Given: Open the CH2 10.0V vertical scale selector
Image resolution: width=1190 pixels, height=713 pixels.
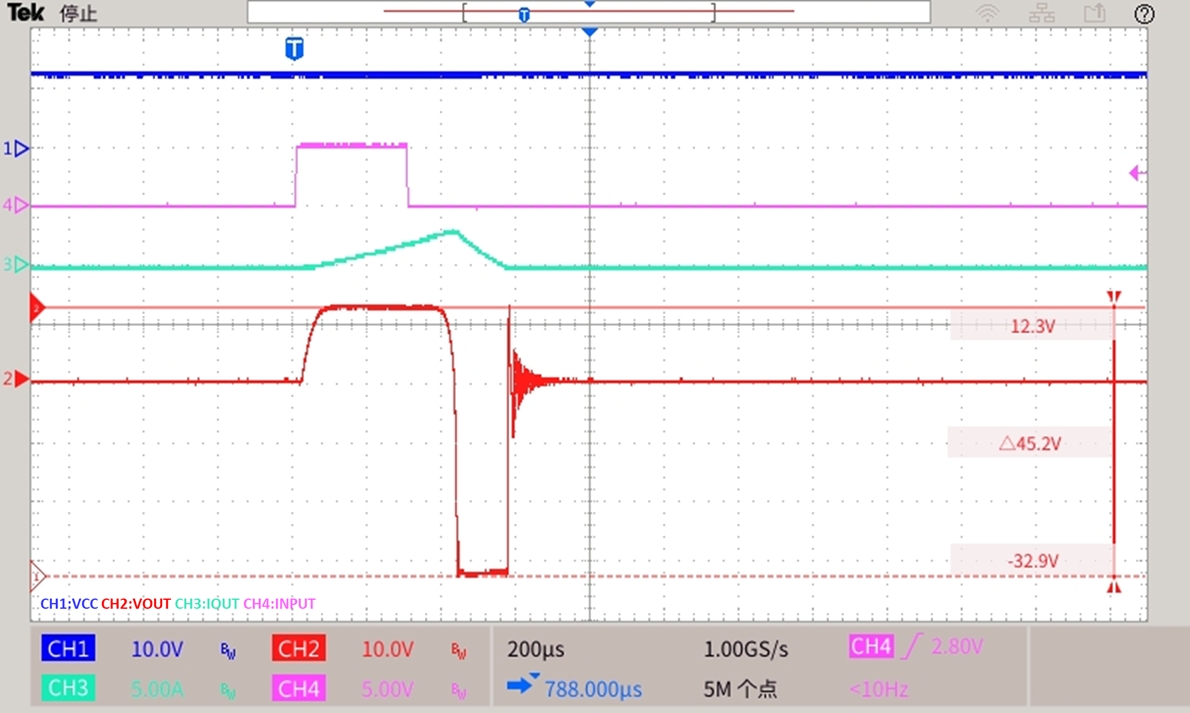Looking at the screenshot, I should tap(388, 648).
